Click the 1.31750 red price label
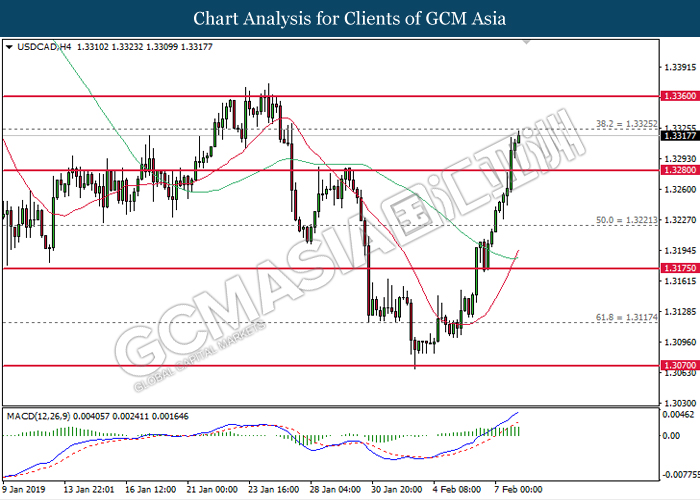 pyautogui.click(x=680, y=268)
